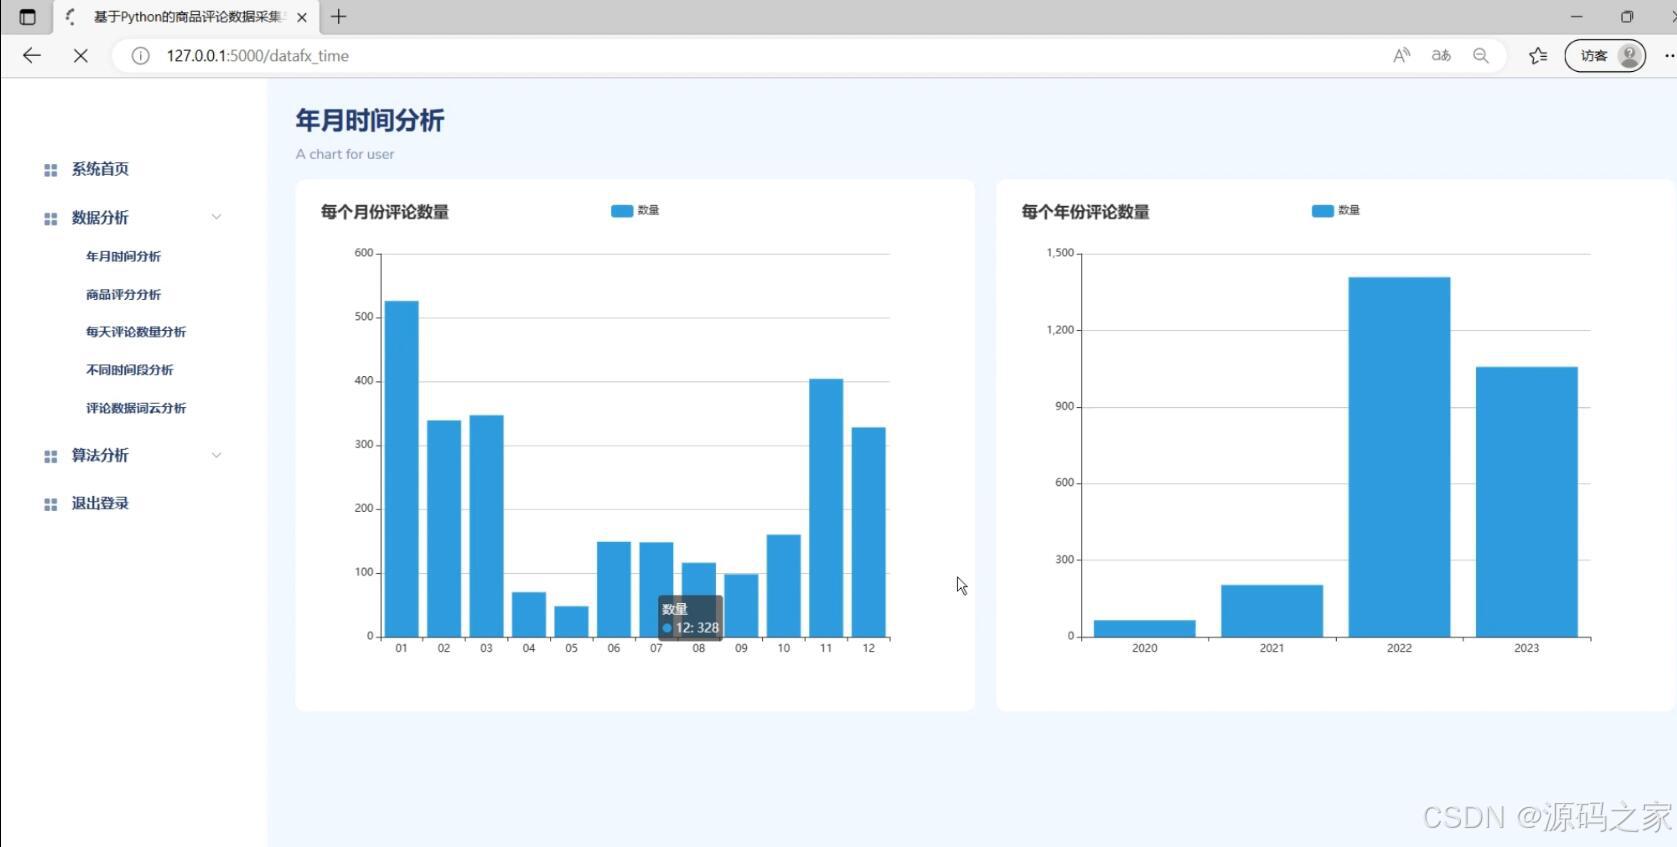Toggle 数量 legend swatch in yearly chart

point(1322,210)
